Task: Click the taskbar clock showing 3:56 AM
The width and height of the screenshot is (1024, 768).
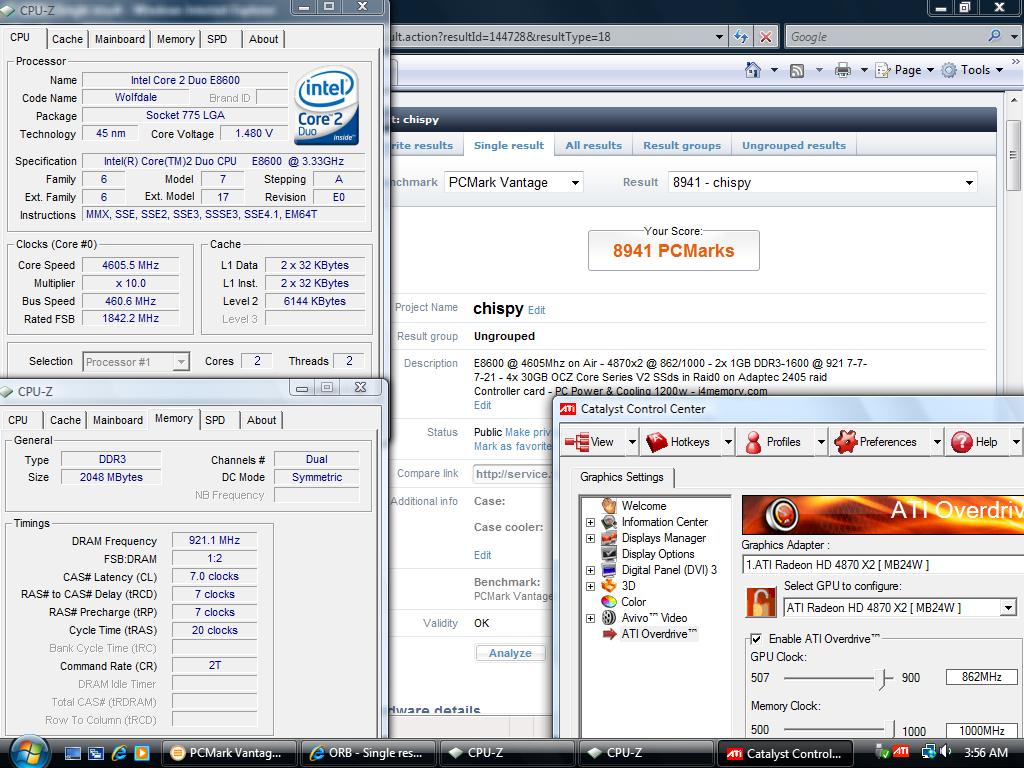Action: pyautogui.click(x=985, y=753)
